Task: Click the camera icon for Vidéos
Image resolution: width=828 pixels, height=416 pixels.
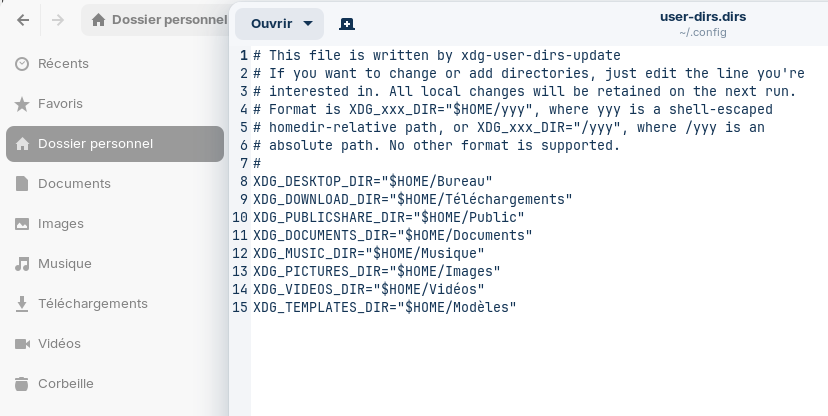Action: 22,344
